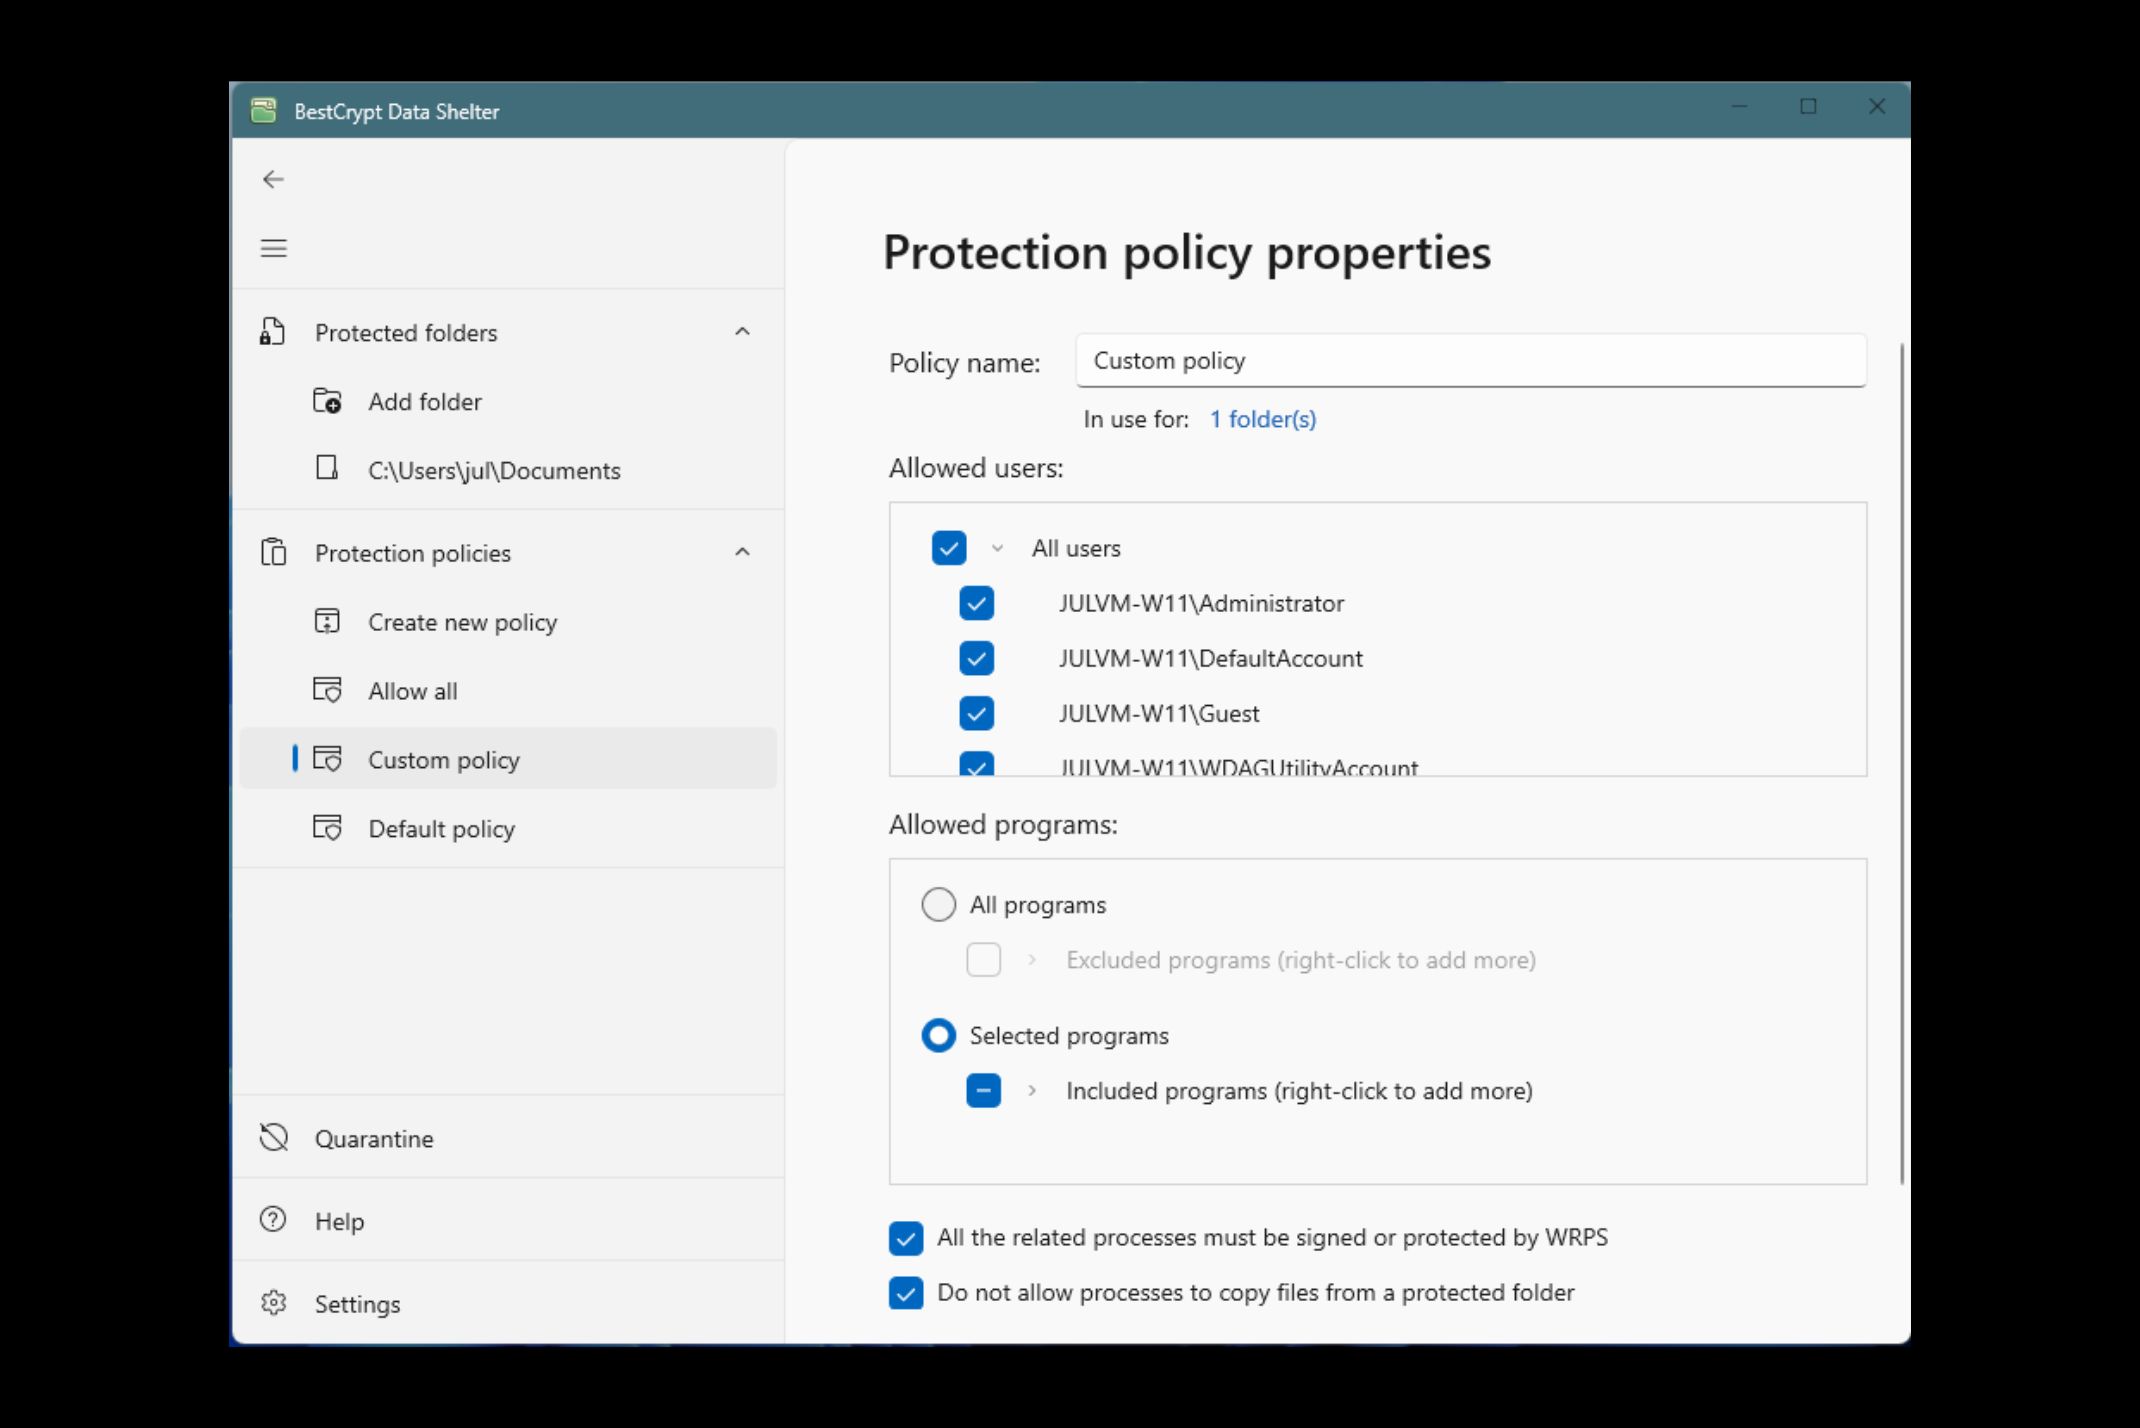
Task: Click the Documents folder item icon
Action: [327, 468]
